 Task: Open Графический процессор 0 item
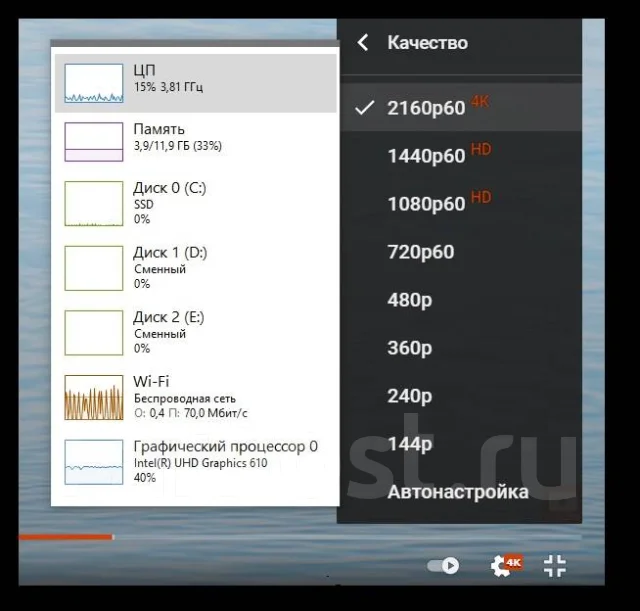point(196,462)
